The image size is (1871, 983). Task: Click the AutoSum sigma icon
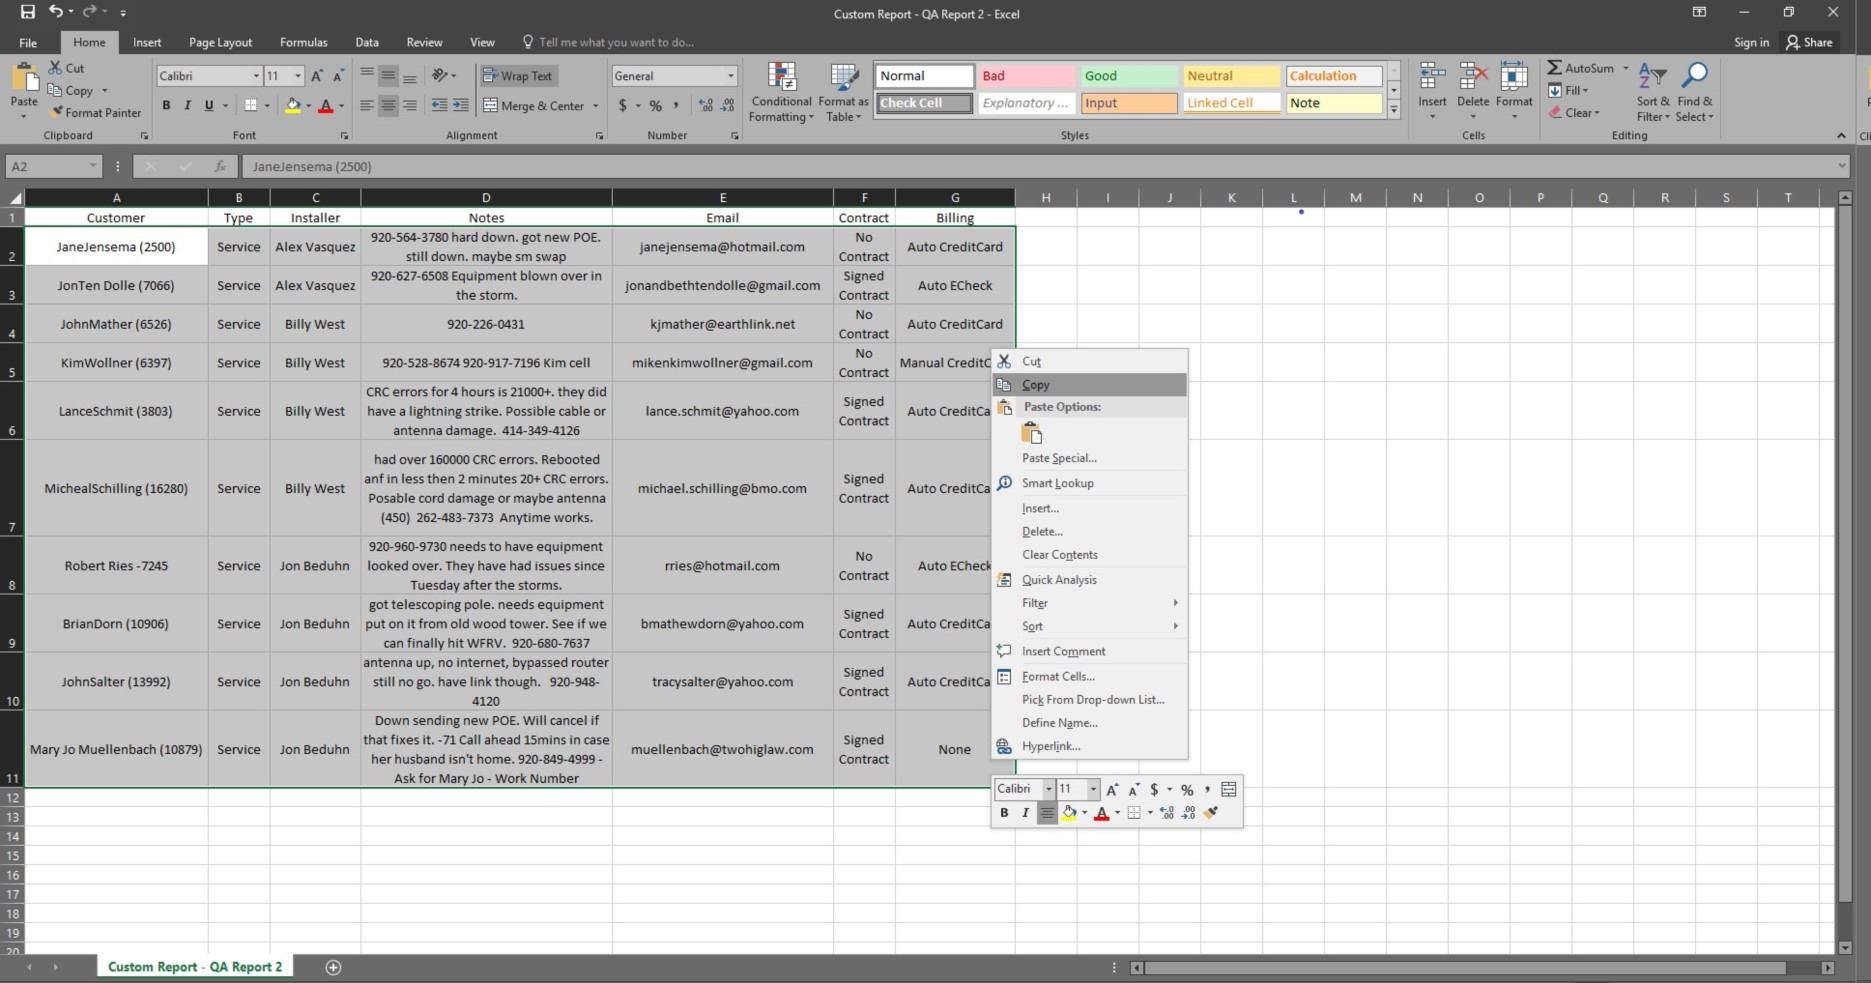(1554, 68)
